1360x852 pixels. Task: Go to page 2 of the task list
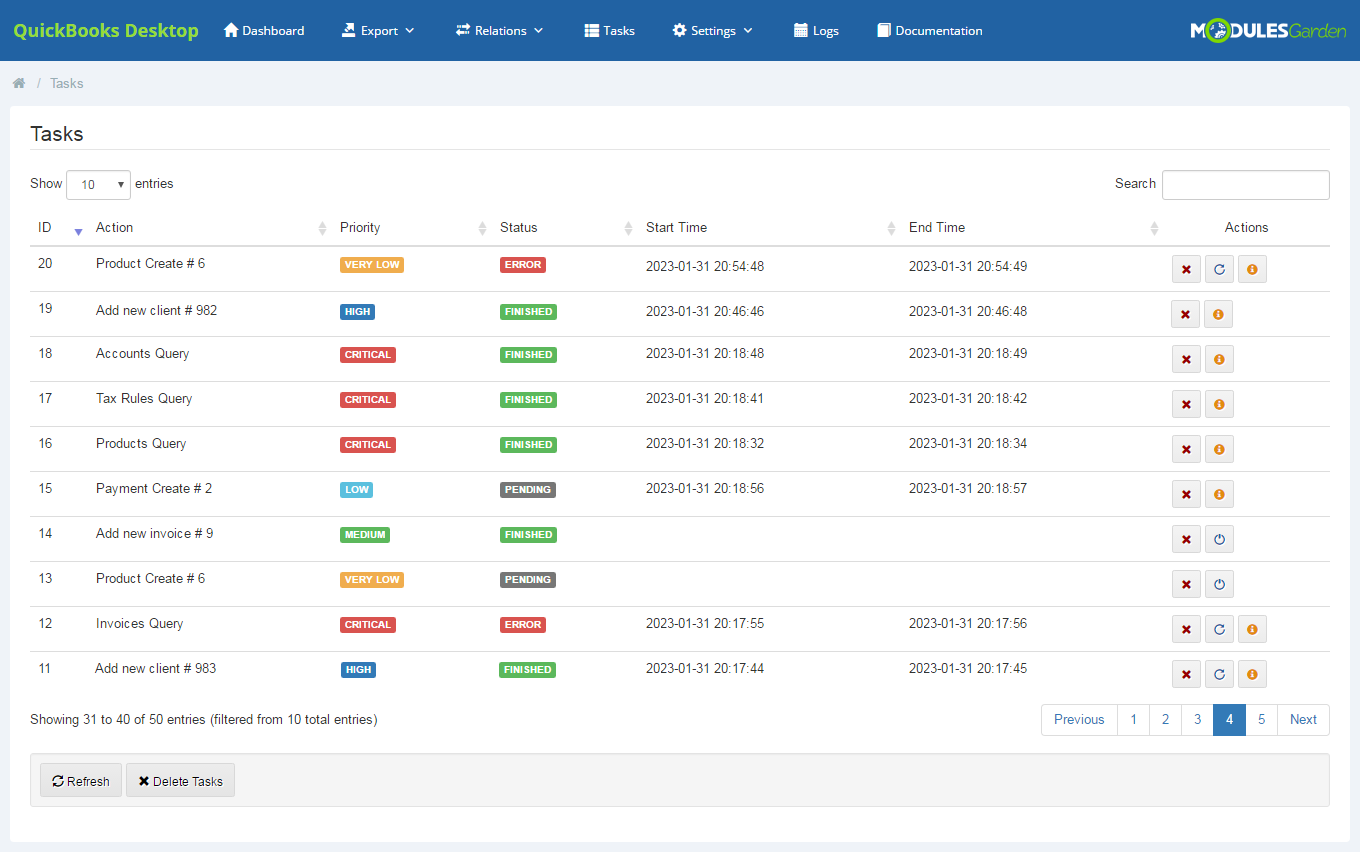click(x=1165, y=719)
